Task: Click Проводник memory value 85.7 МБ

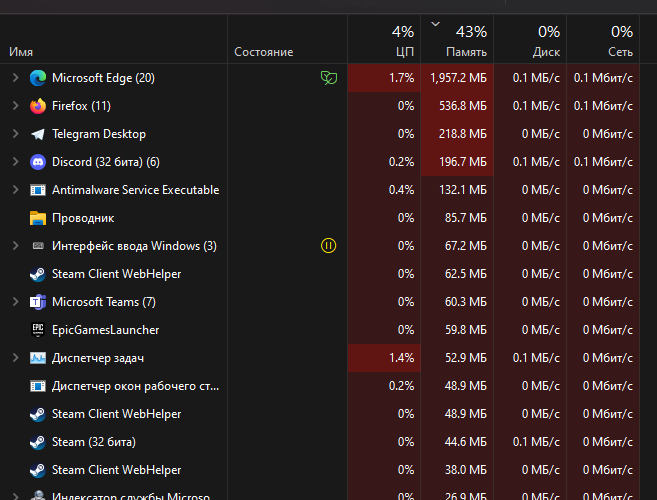Action: pos(466,218)
